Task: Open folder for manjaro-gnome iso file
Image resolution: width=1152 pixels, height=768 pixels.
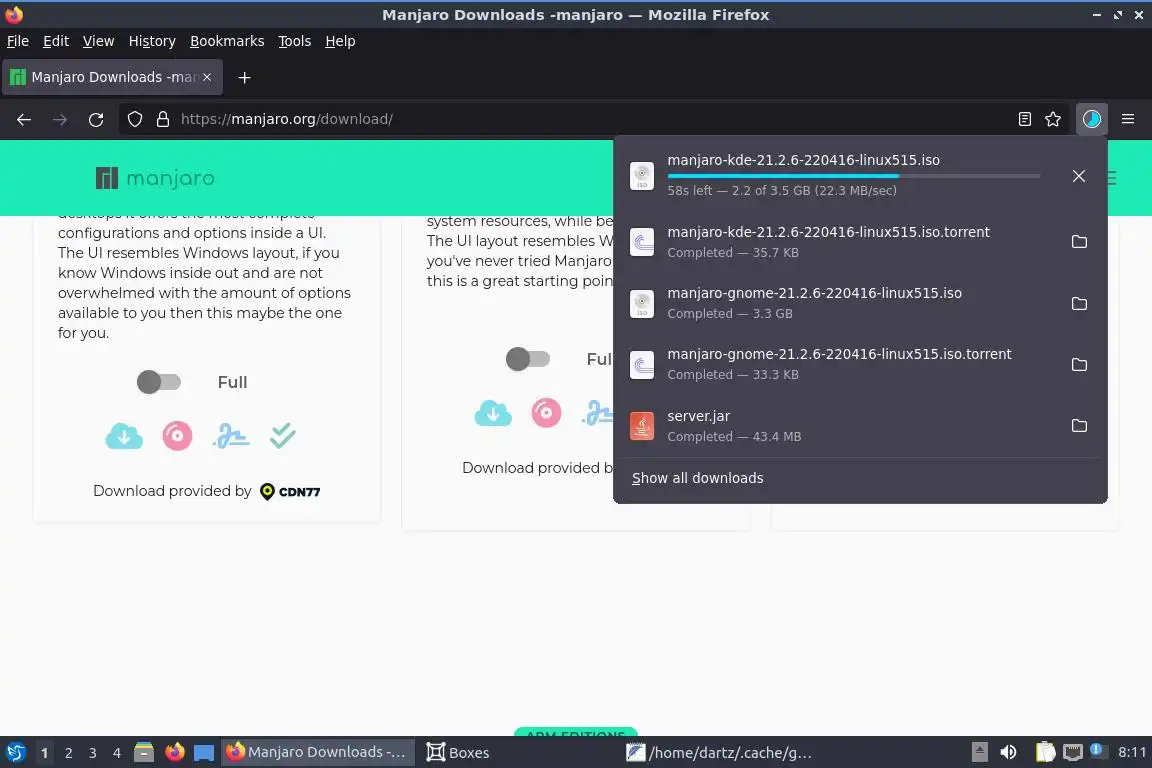Action: click(x=1079, y=304)
